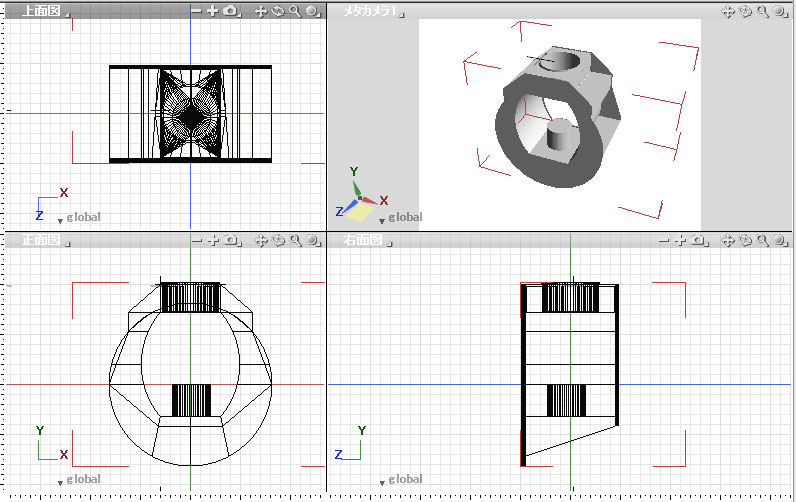Select the magnifier zoom tool in the top view (上面図) header
The width and height of the screenshot is (796, 502).
point(294,11)
